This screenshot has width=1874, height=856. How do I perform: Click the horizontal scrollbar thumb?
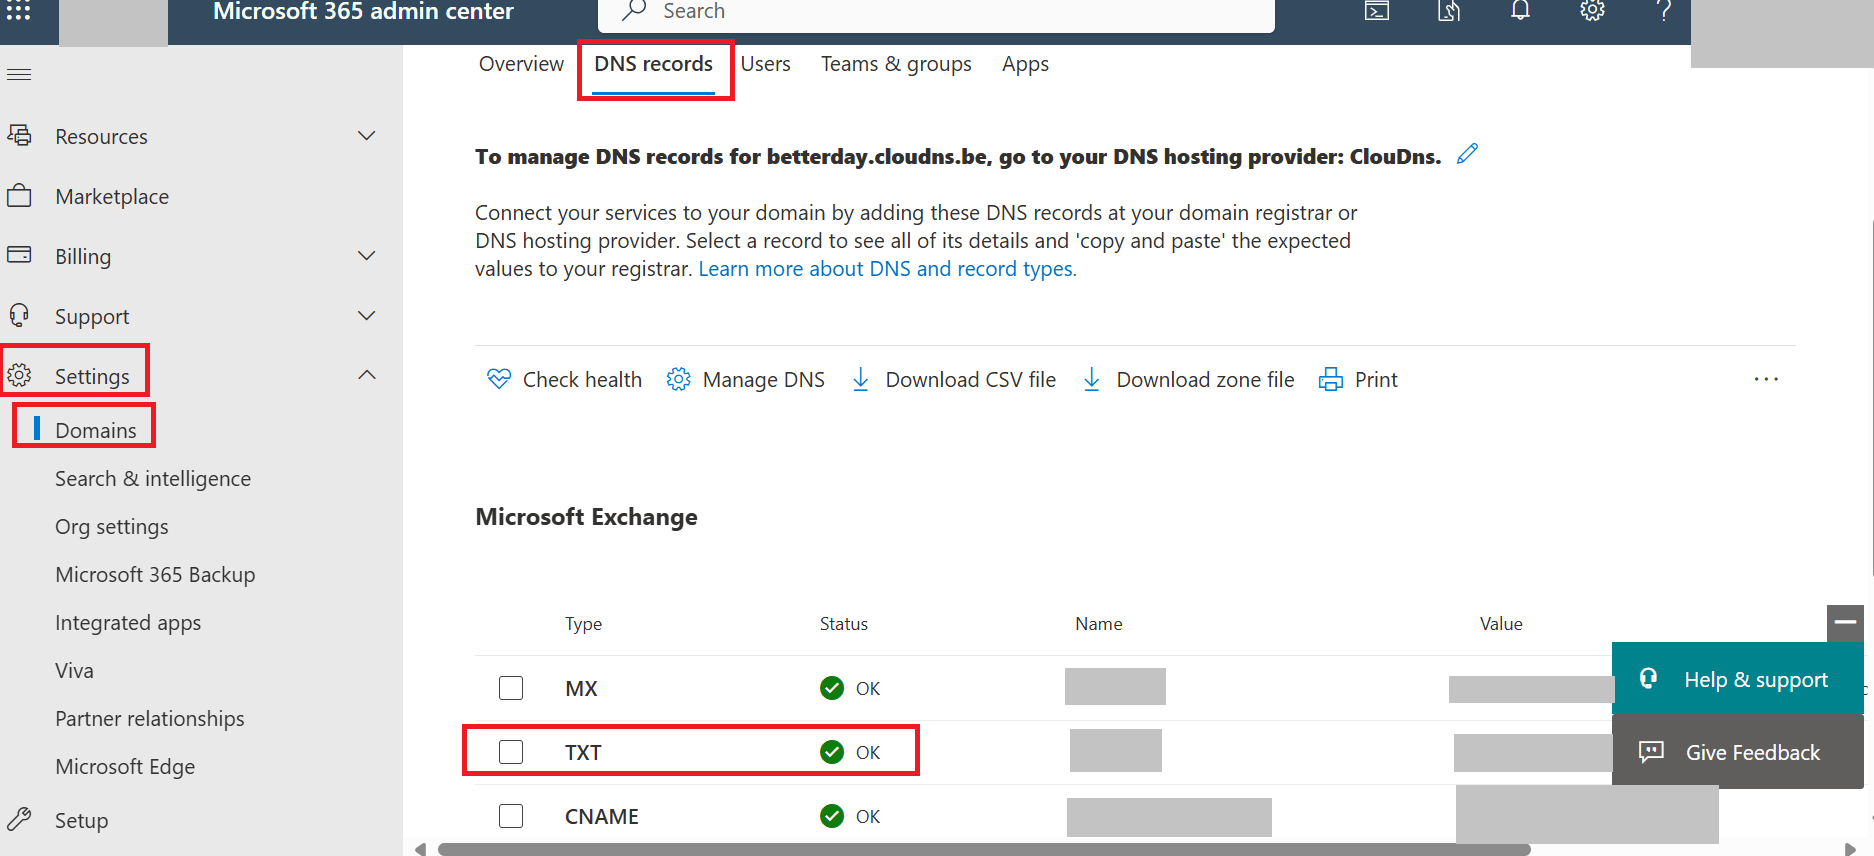point(984,849)
